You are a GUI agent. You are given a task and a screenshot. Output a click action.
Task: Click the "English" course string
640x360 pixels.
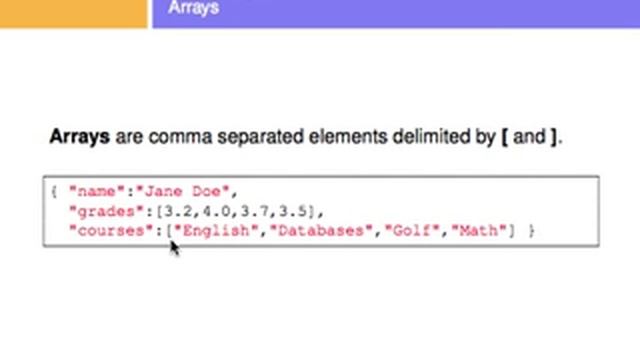click(x=216, y=231)
